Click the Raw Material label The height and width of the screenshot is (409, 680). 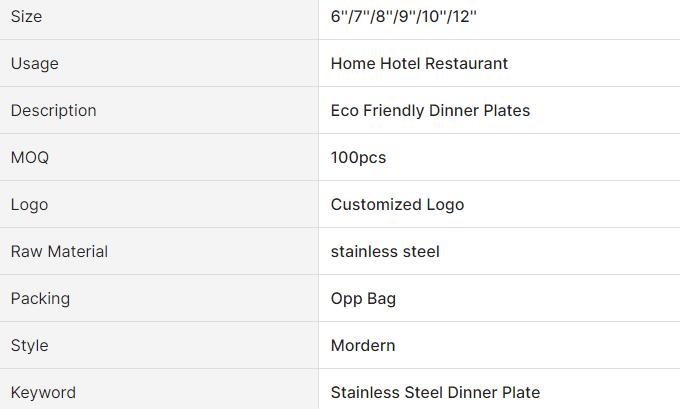pos(59,252)
